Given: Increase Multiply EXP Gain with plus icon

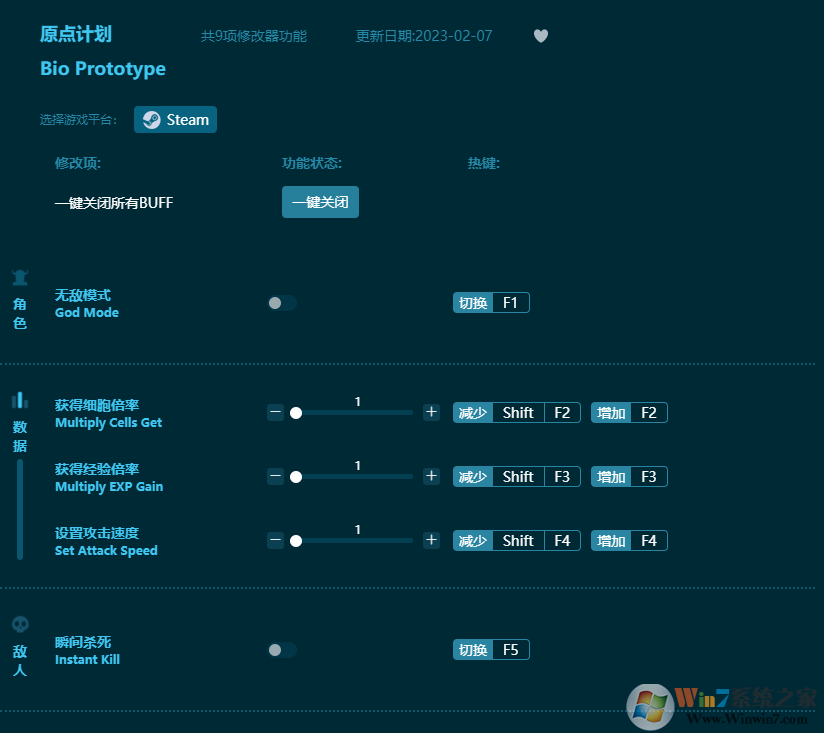Looking at the screenshot, I should 431,476.
